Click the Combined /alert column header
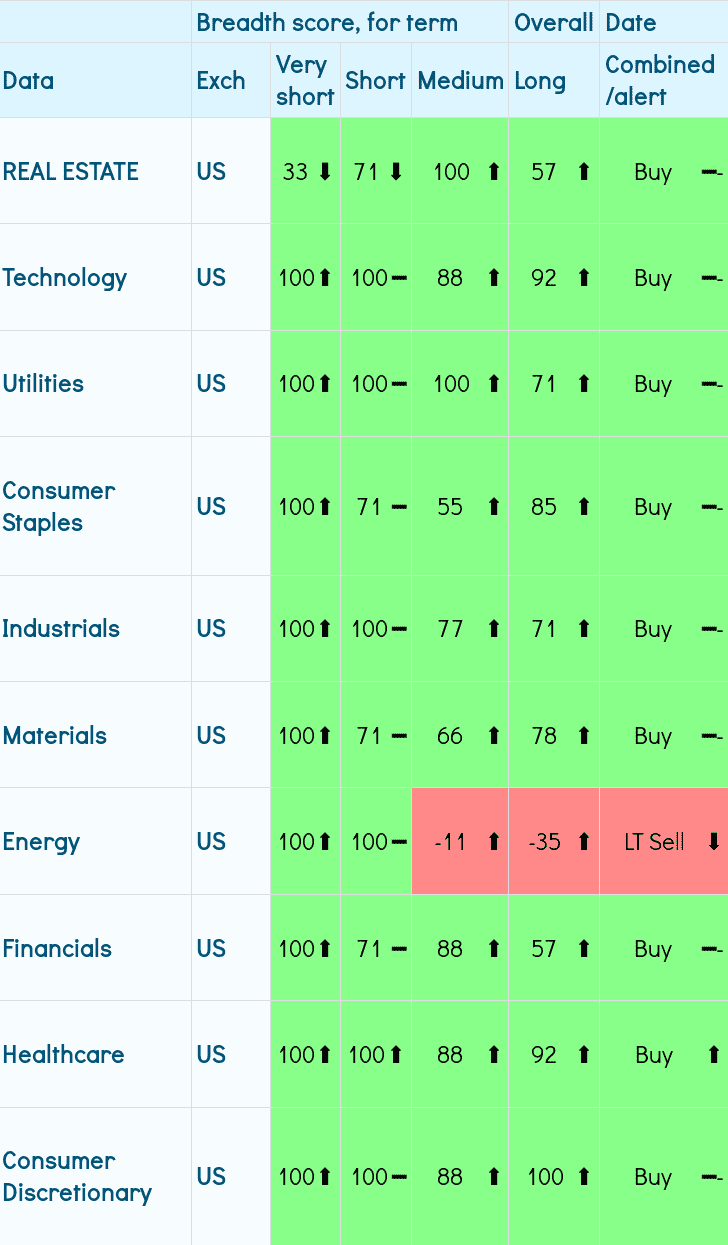This screenshot has width=728, height=1245. (x=660, y=81)
